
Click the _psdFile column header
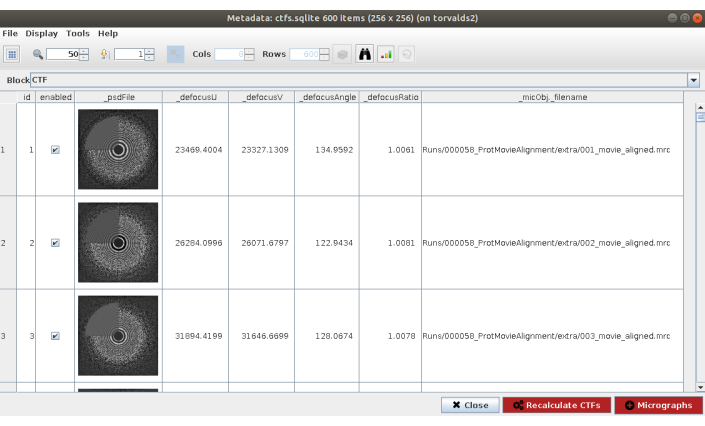click(119, 97)
